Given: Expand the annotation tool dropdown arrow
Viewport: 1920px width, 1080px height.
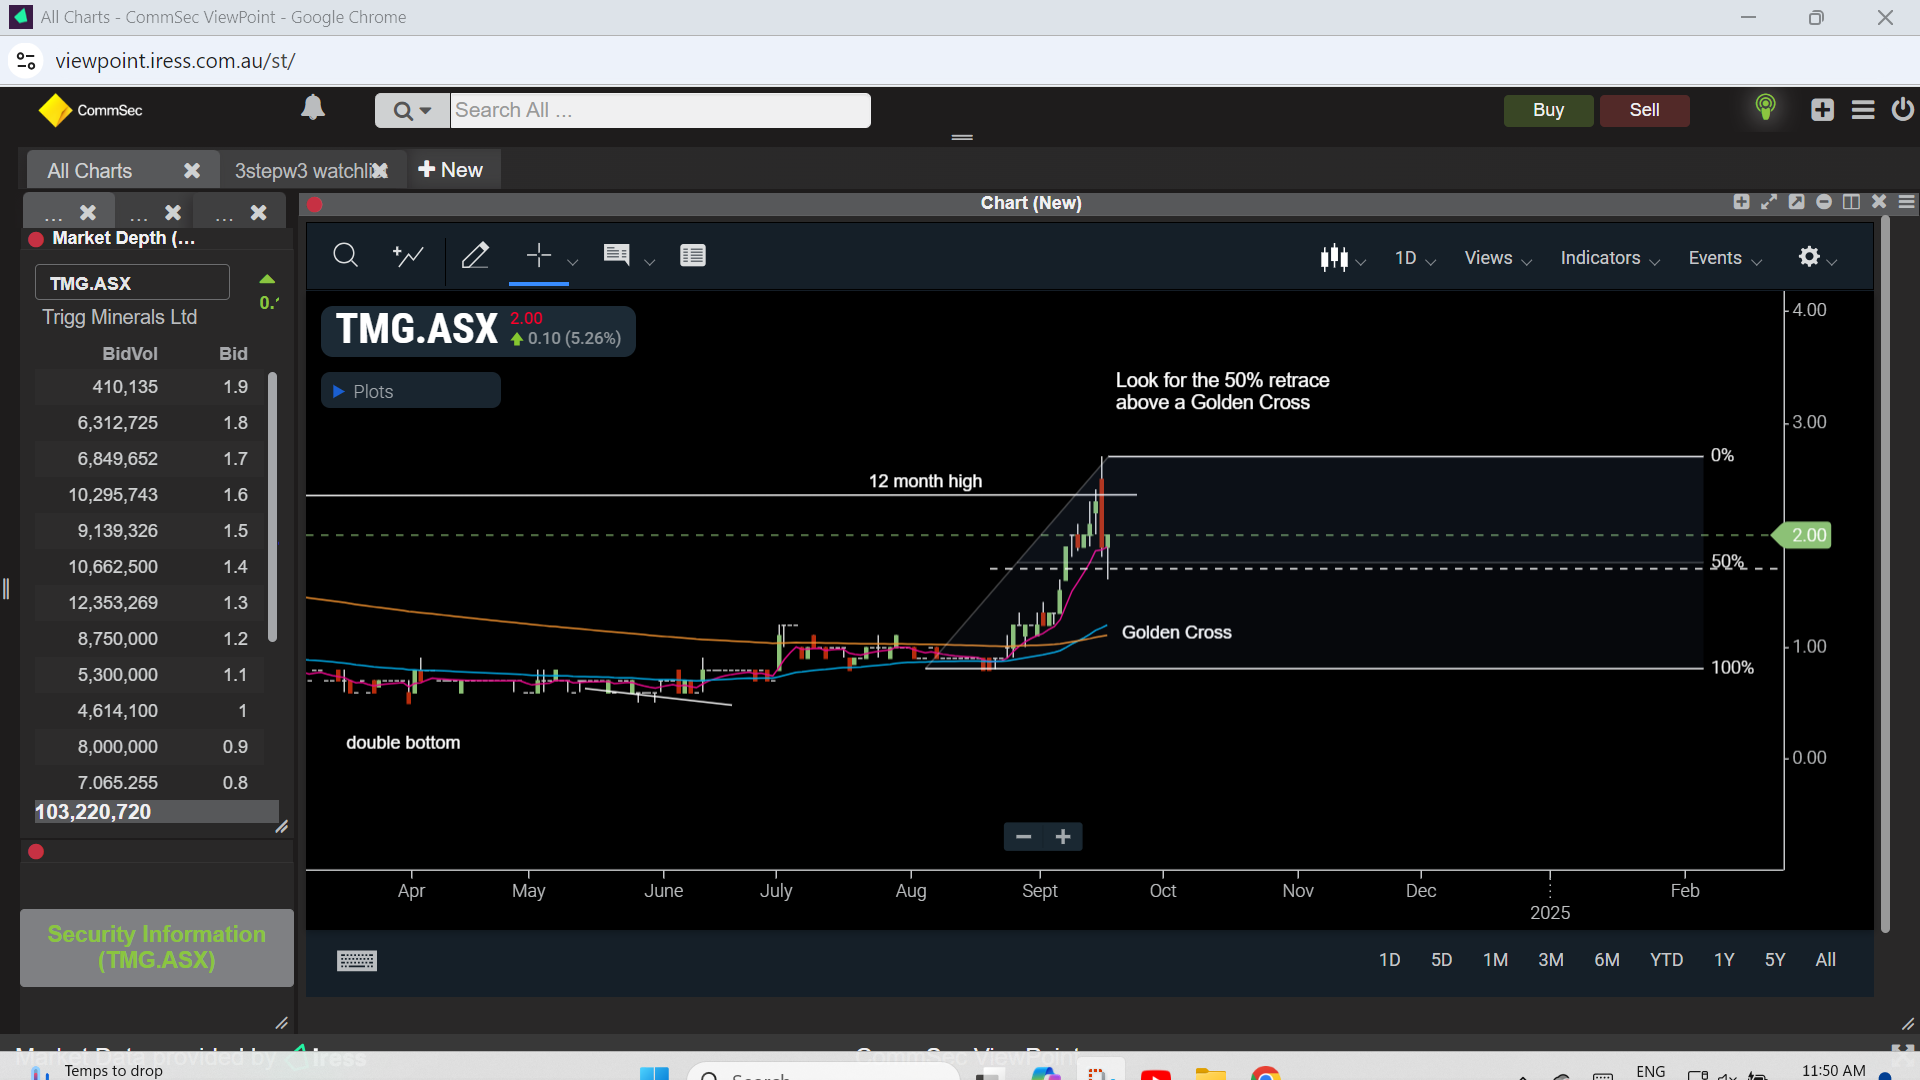Looking at the screenshot, I should point(650,262).
